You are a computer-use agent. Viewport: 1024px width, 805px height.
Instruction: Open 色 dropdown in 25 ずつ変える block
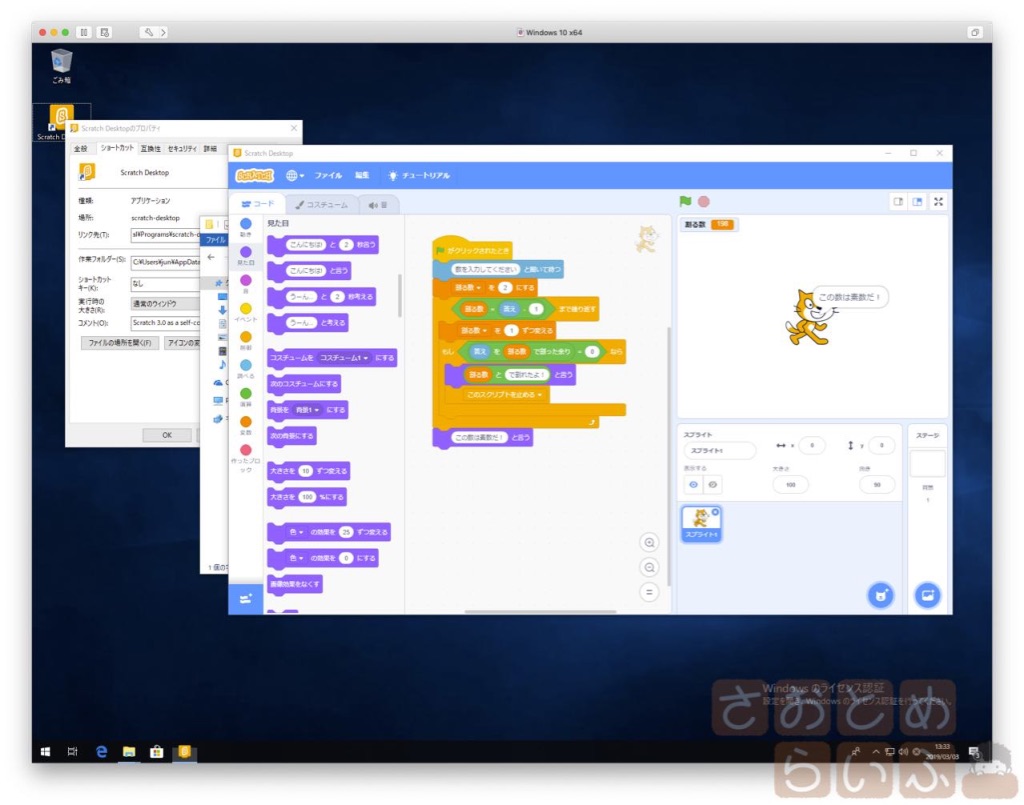pos(296,532)
